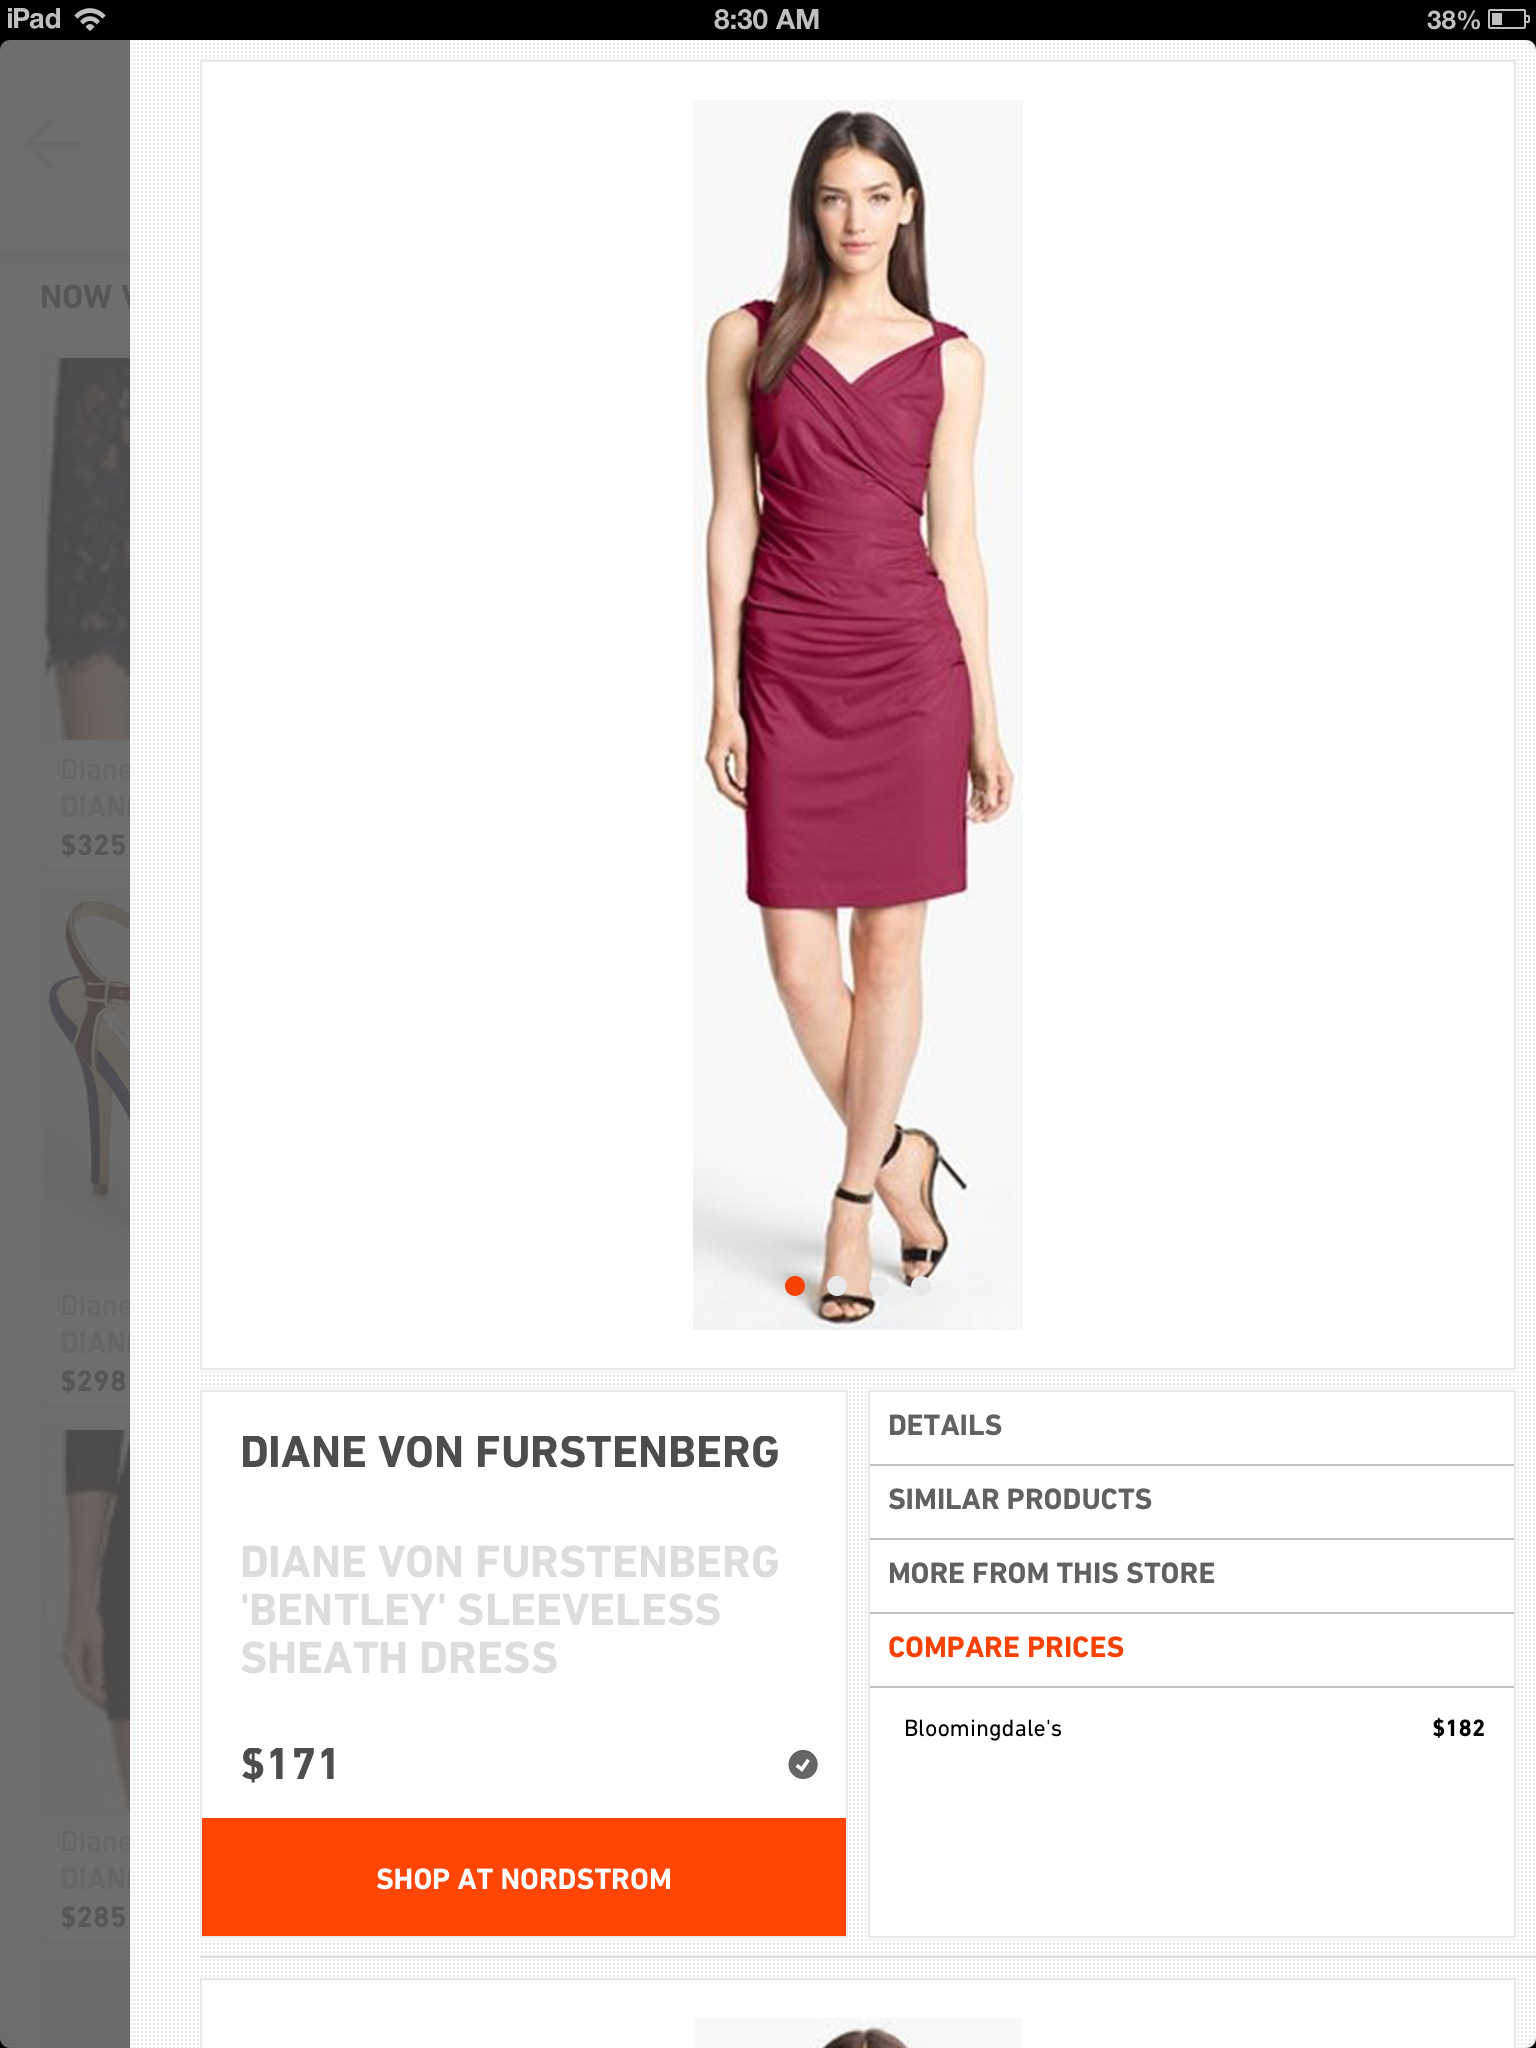1536x2048 pixels.
Task: Tap the checkmark icon beside $171 price
Action: point(802,1764)
